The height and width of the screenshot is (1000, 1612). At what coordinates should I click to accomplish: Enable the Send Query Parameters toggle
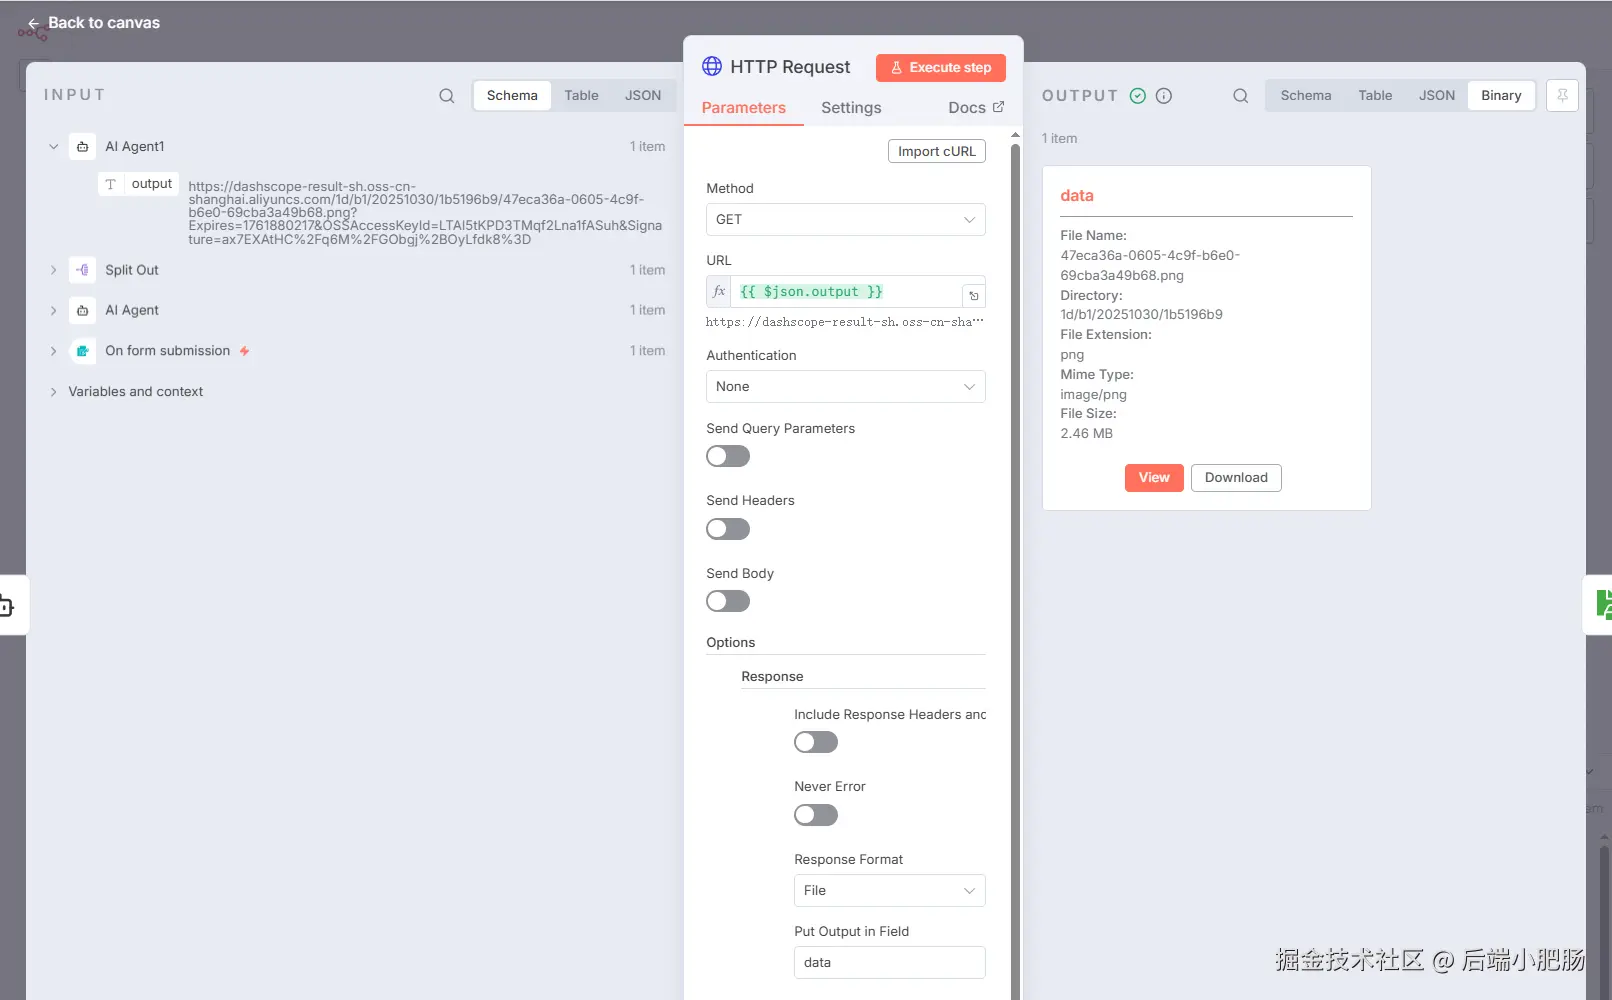728,457
